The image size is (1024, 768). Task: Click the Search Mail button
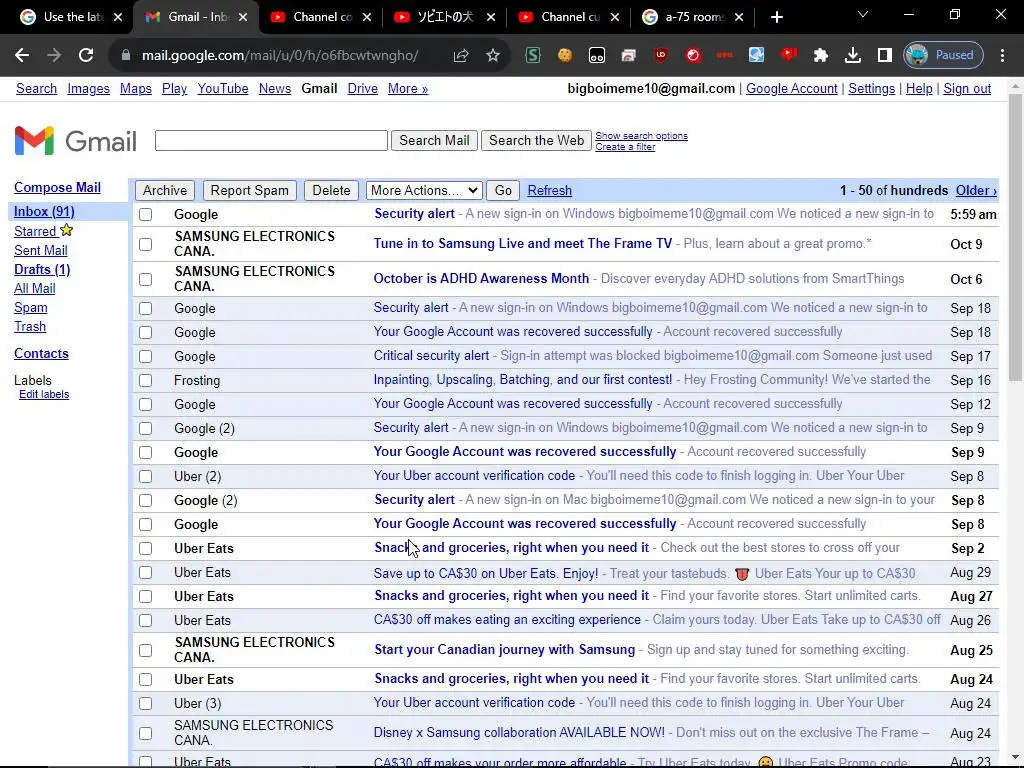434,140
